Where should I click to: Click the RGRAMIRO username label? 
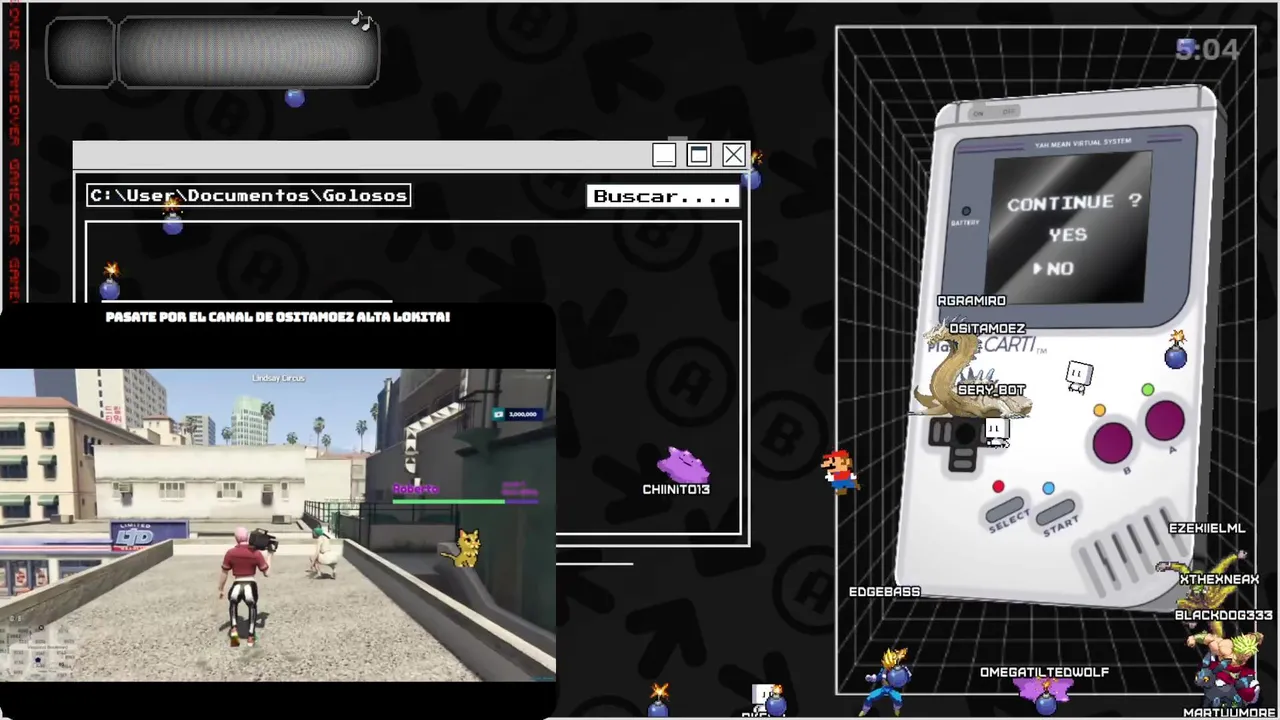tap(971, 300)
